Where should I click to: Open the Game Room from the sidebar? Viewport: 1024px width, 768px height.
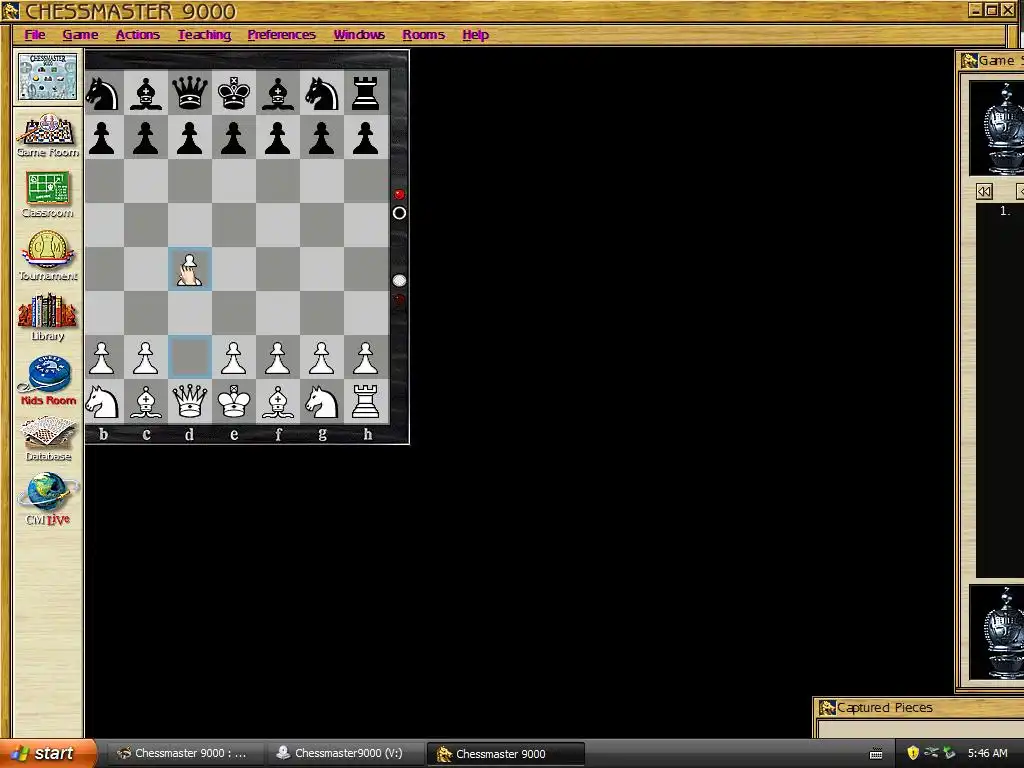[48, 136]
